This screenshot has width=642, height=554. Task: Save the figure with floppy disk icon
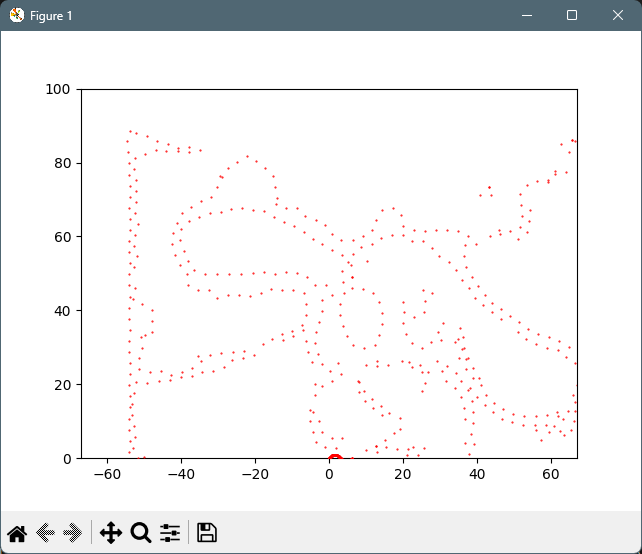point(207,533)
